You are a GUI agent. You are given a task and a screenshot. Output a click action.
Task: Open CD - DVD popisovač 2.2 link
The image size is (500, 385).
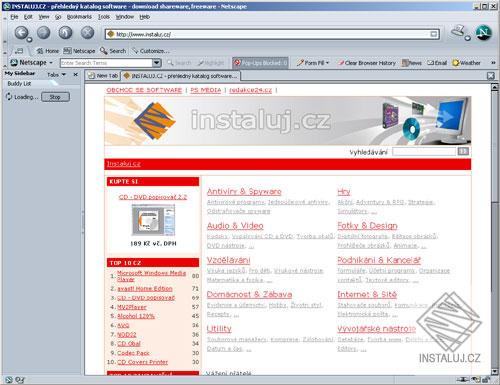coord(153,197)
